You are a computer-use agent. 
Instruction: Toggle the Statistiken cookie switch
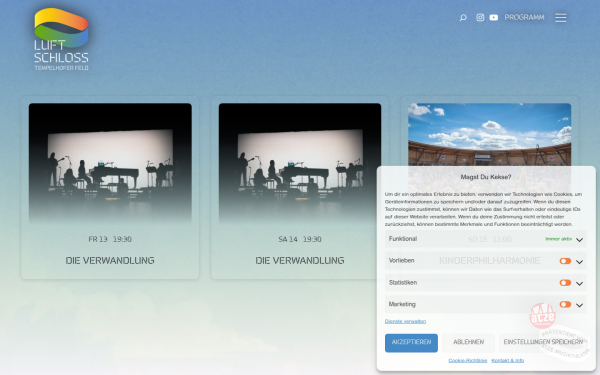click(x=565, y=283)
